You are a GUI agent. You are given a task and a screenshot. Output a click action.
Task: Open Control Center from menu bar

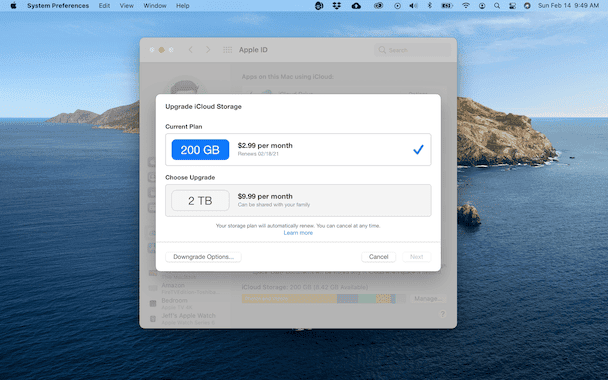tap(512, 5)
